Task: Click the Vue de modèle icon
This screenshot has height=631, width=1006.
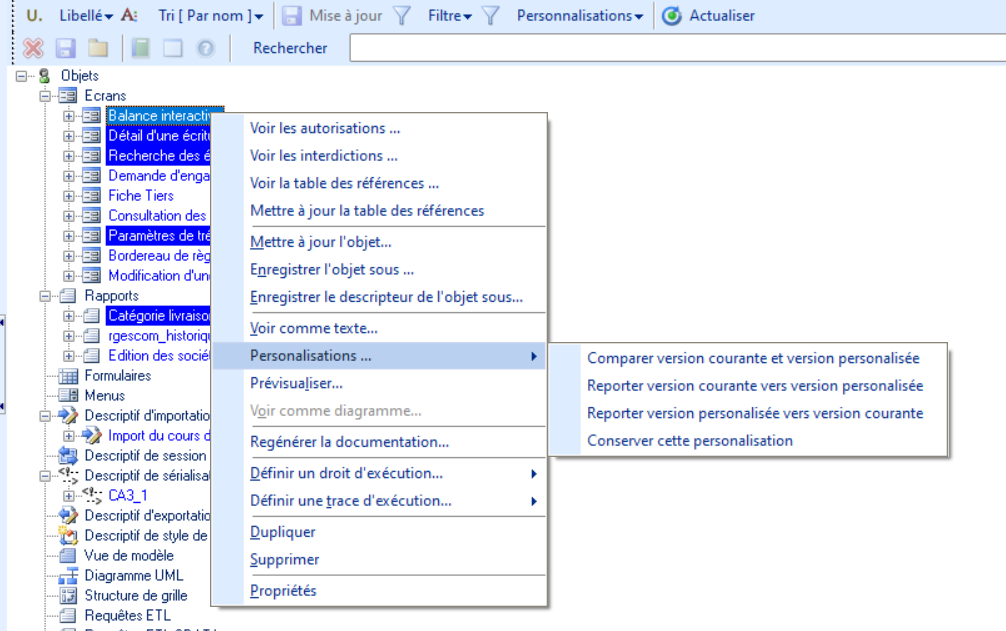Action: [68, 555]
